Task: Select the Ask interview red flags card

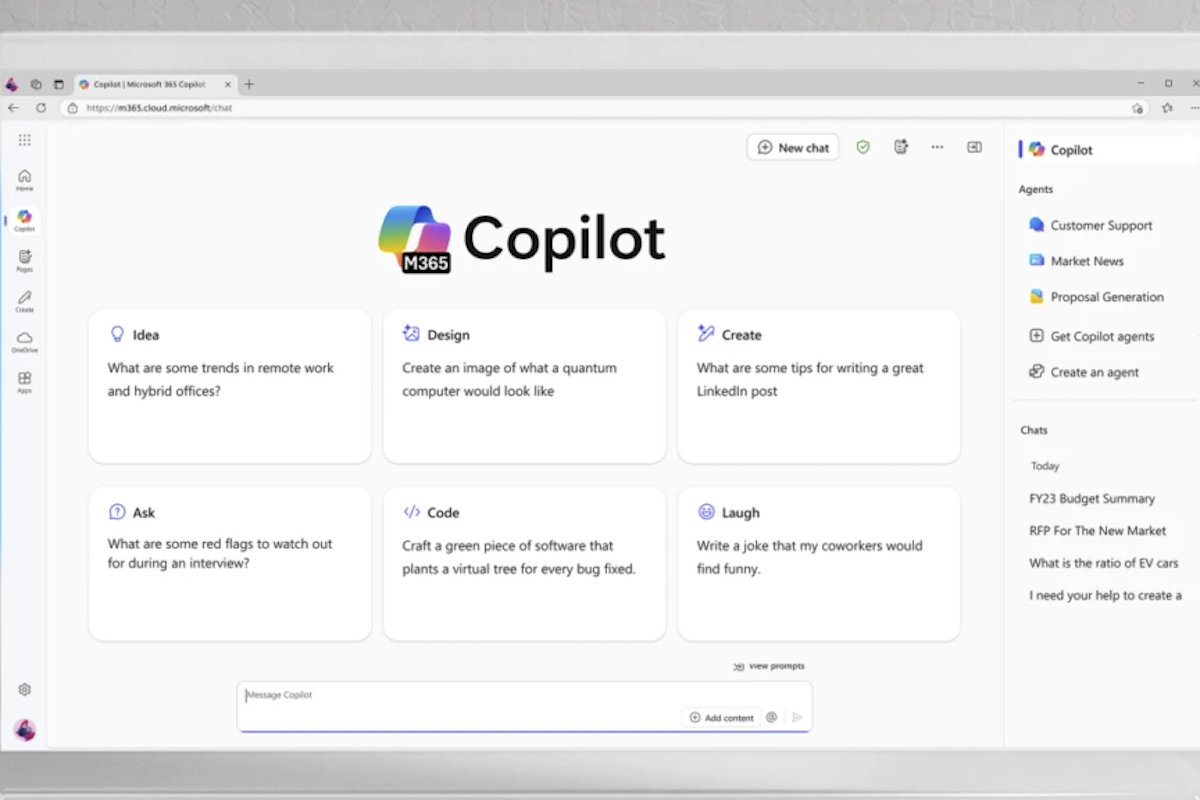Action: [230, 564]
